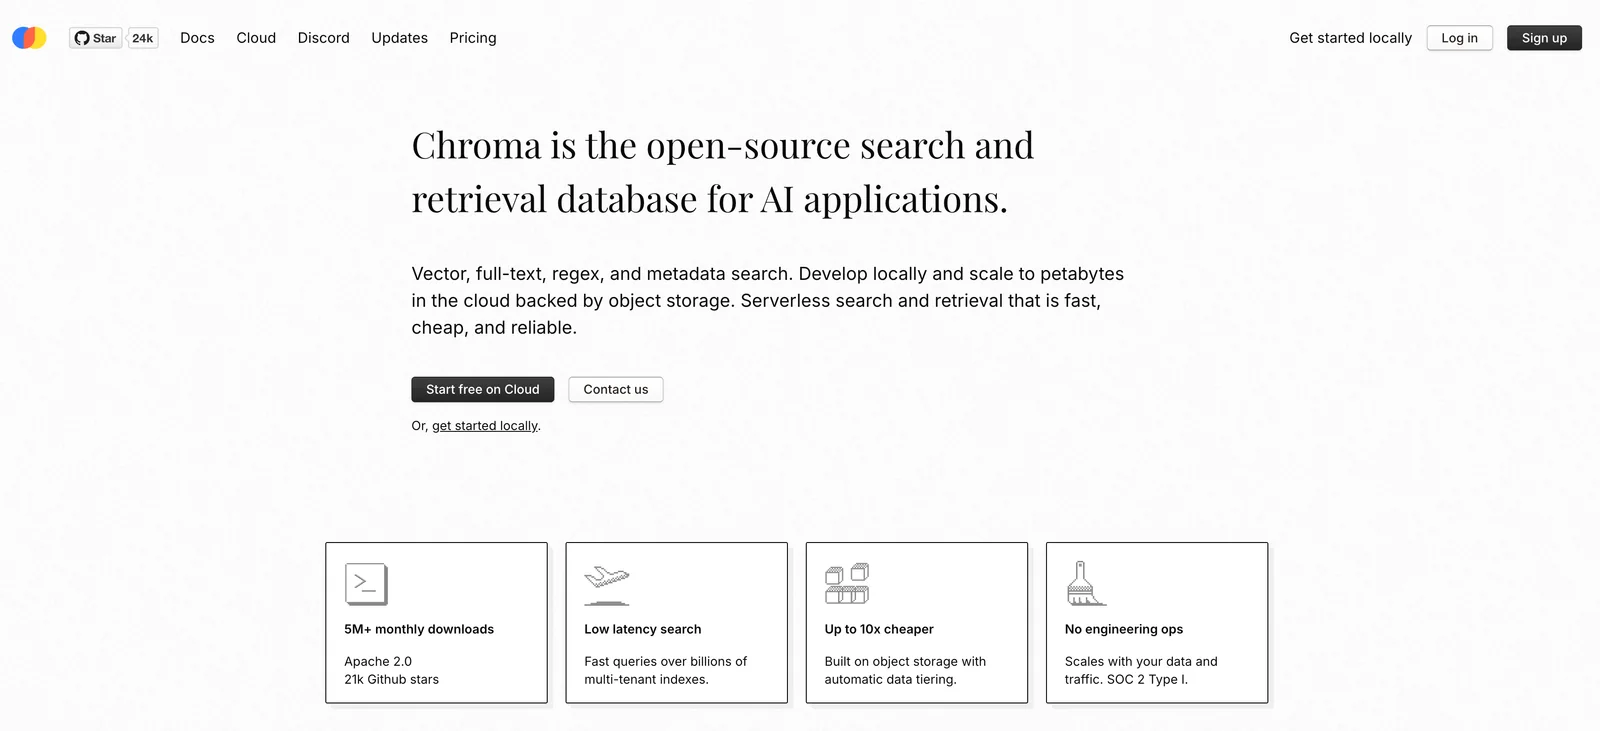Go to the Cloud menu item

[256, 38]
